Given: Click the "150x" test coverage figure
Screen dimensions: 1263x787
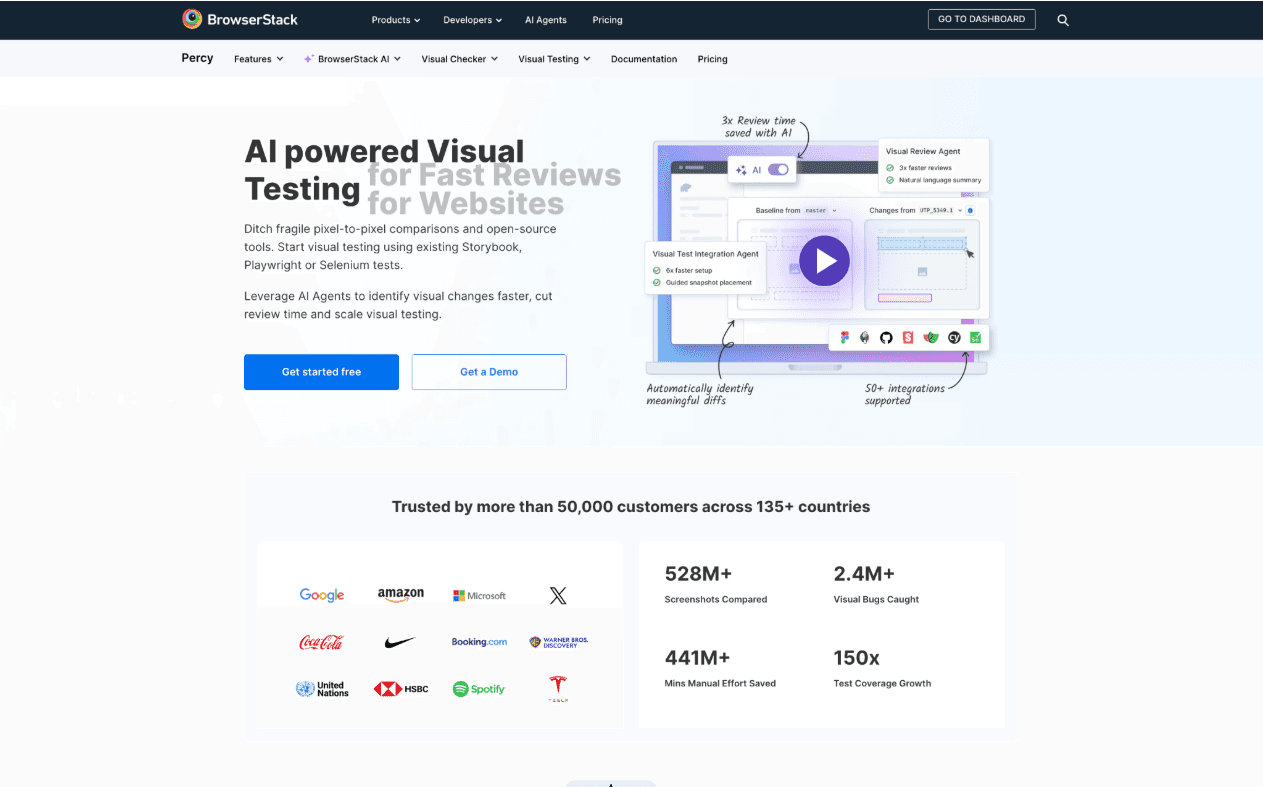Looking at the screenshot, I should click(857, 658).
